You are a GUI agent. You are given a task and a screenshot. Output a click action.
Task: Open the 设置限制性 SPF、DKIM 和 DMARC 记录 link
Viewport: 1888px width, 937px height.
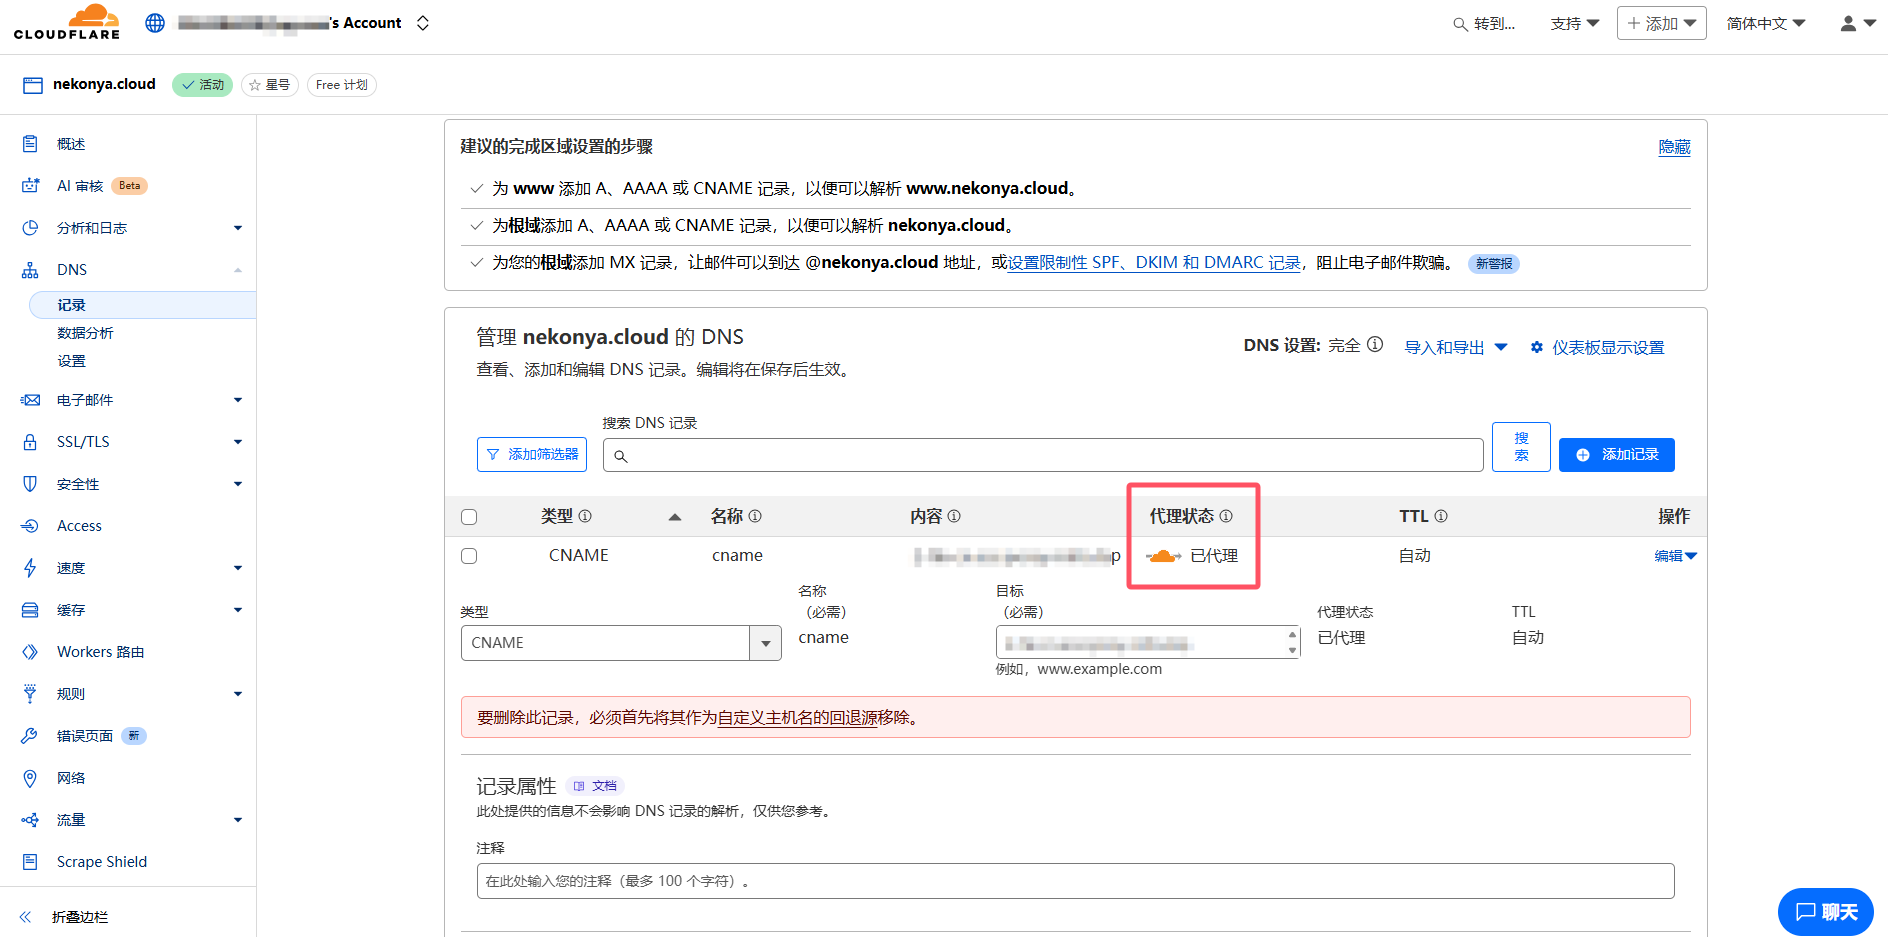click(1154, 263)
